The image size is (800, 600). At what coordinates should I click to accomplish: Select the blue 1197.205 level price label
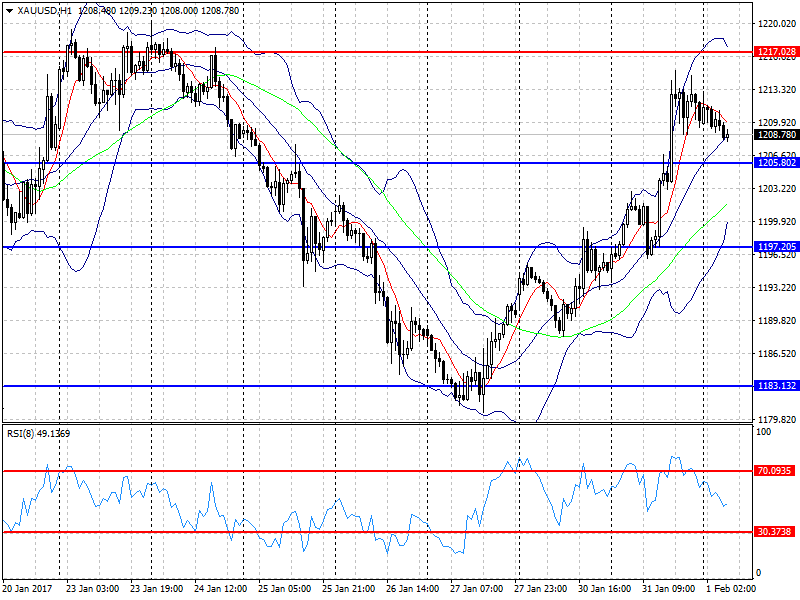tap(776, 247)
